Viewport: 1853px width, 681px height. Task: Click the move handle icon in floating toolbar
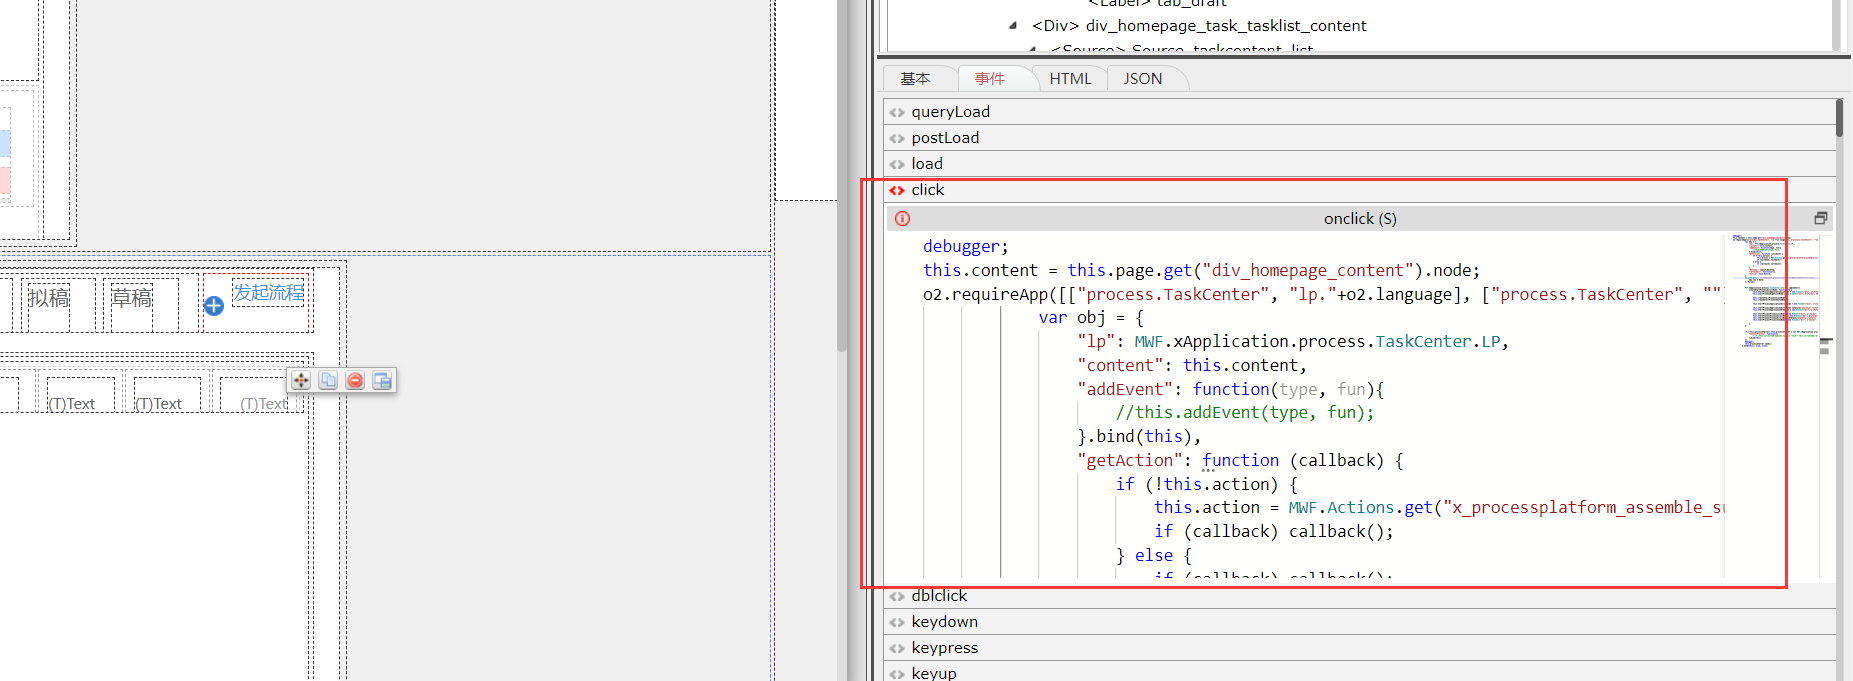[x=301, y=380]
